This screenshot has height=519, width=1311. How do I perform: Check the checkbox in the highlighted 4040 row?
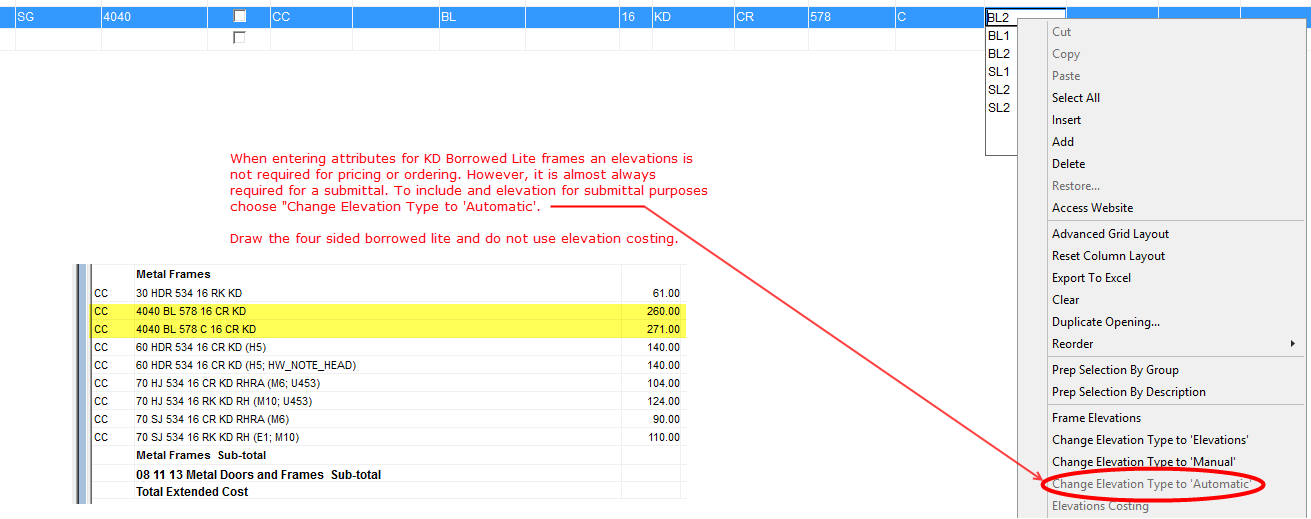click(x=239, y=17)
